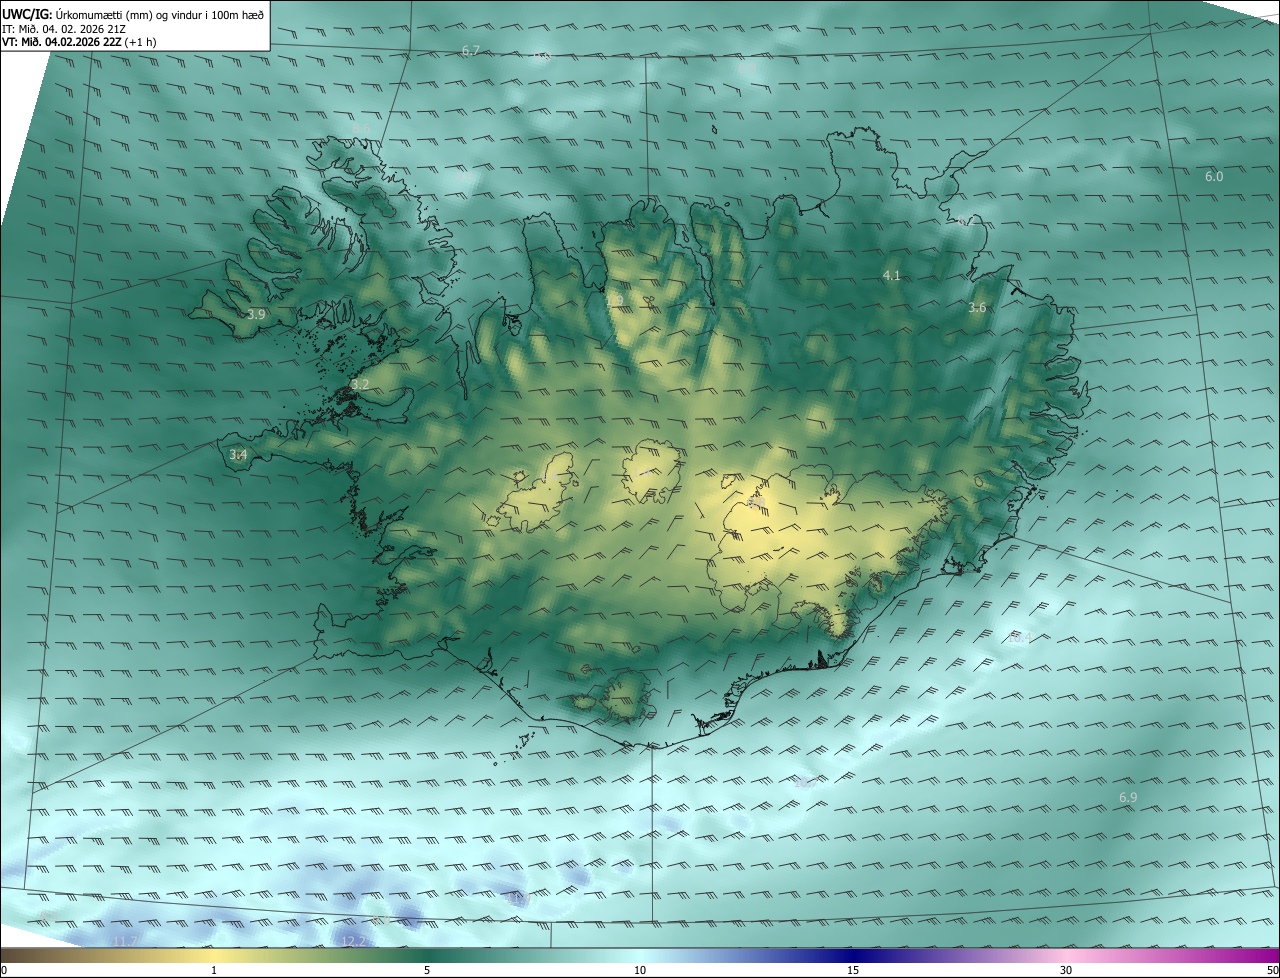Image resolution: width=1280 pixels, height=978 pixels.
Task: Click the colorbar tick label 1
Action: coord(214,970)
